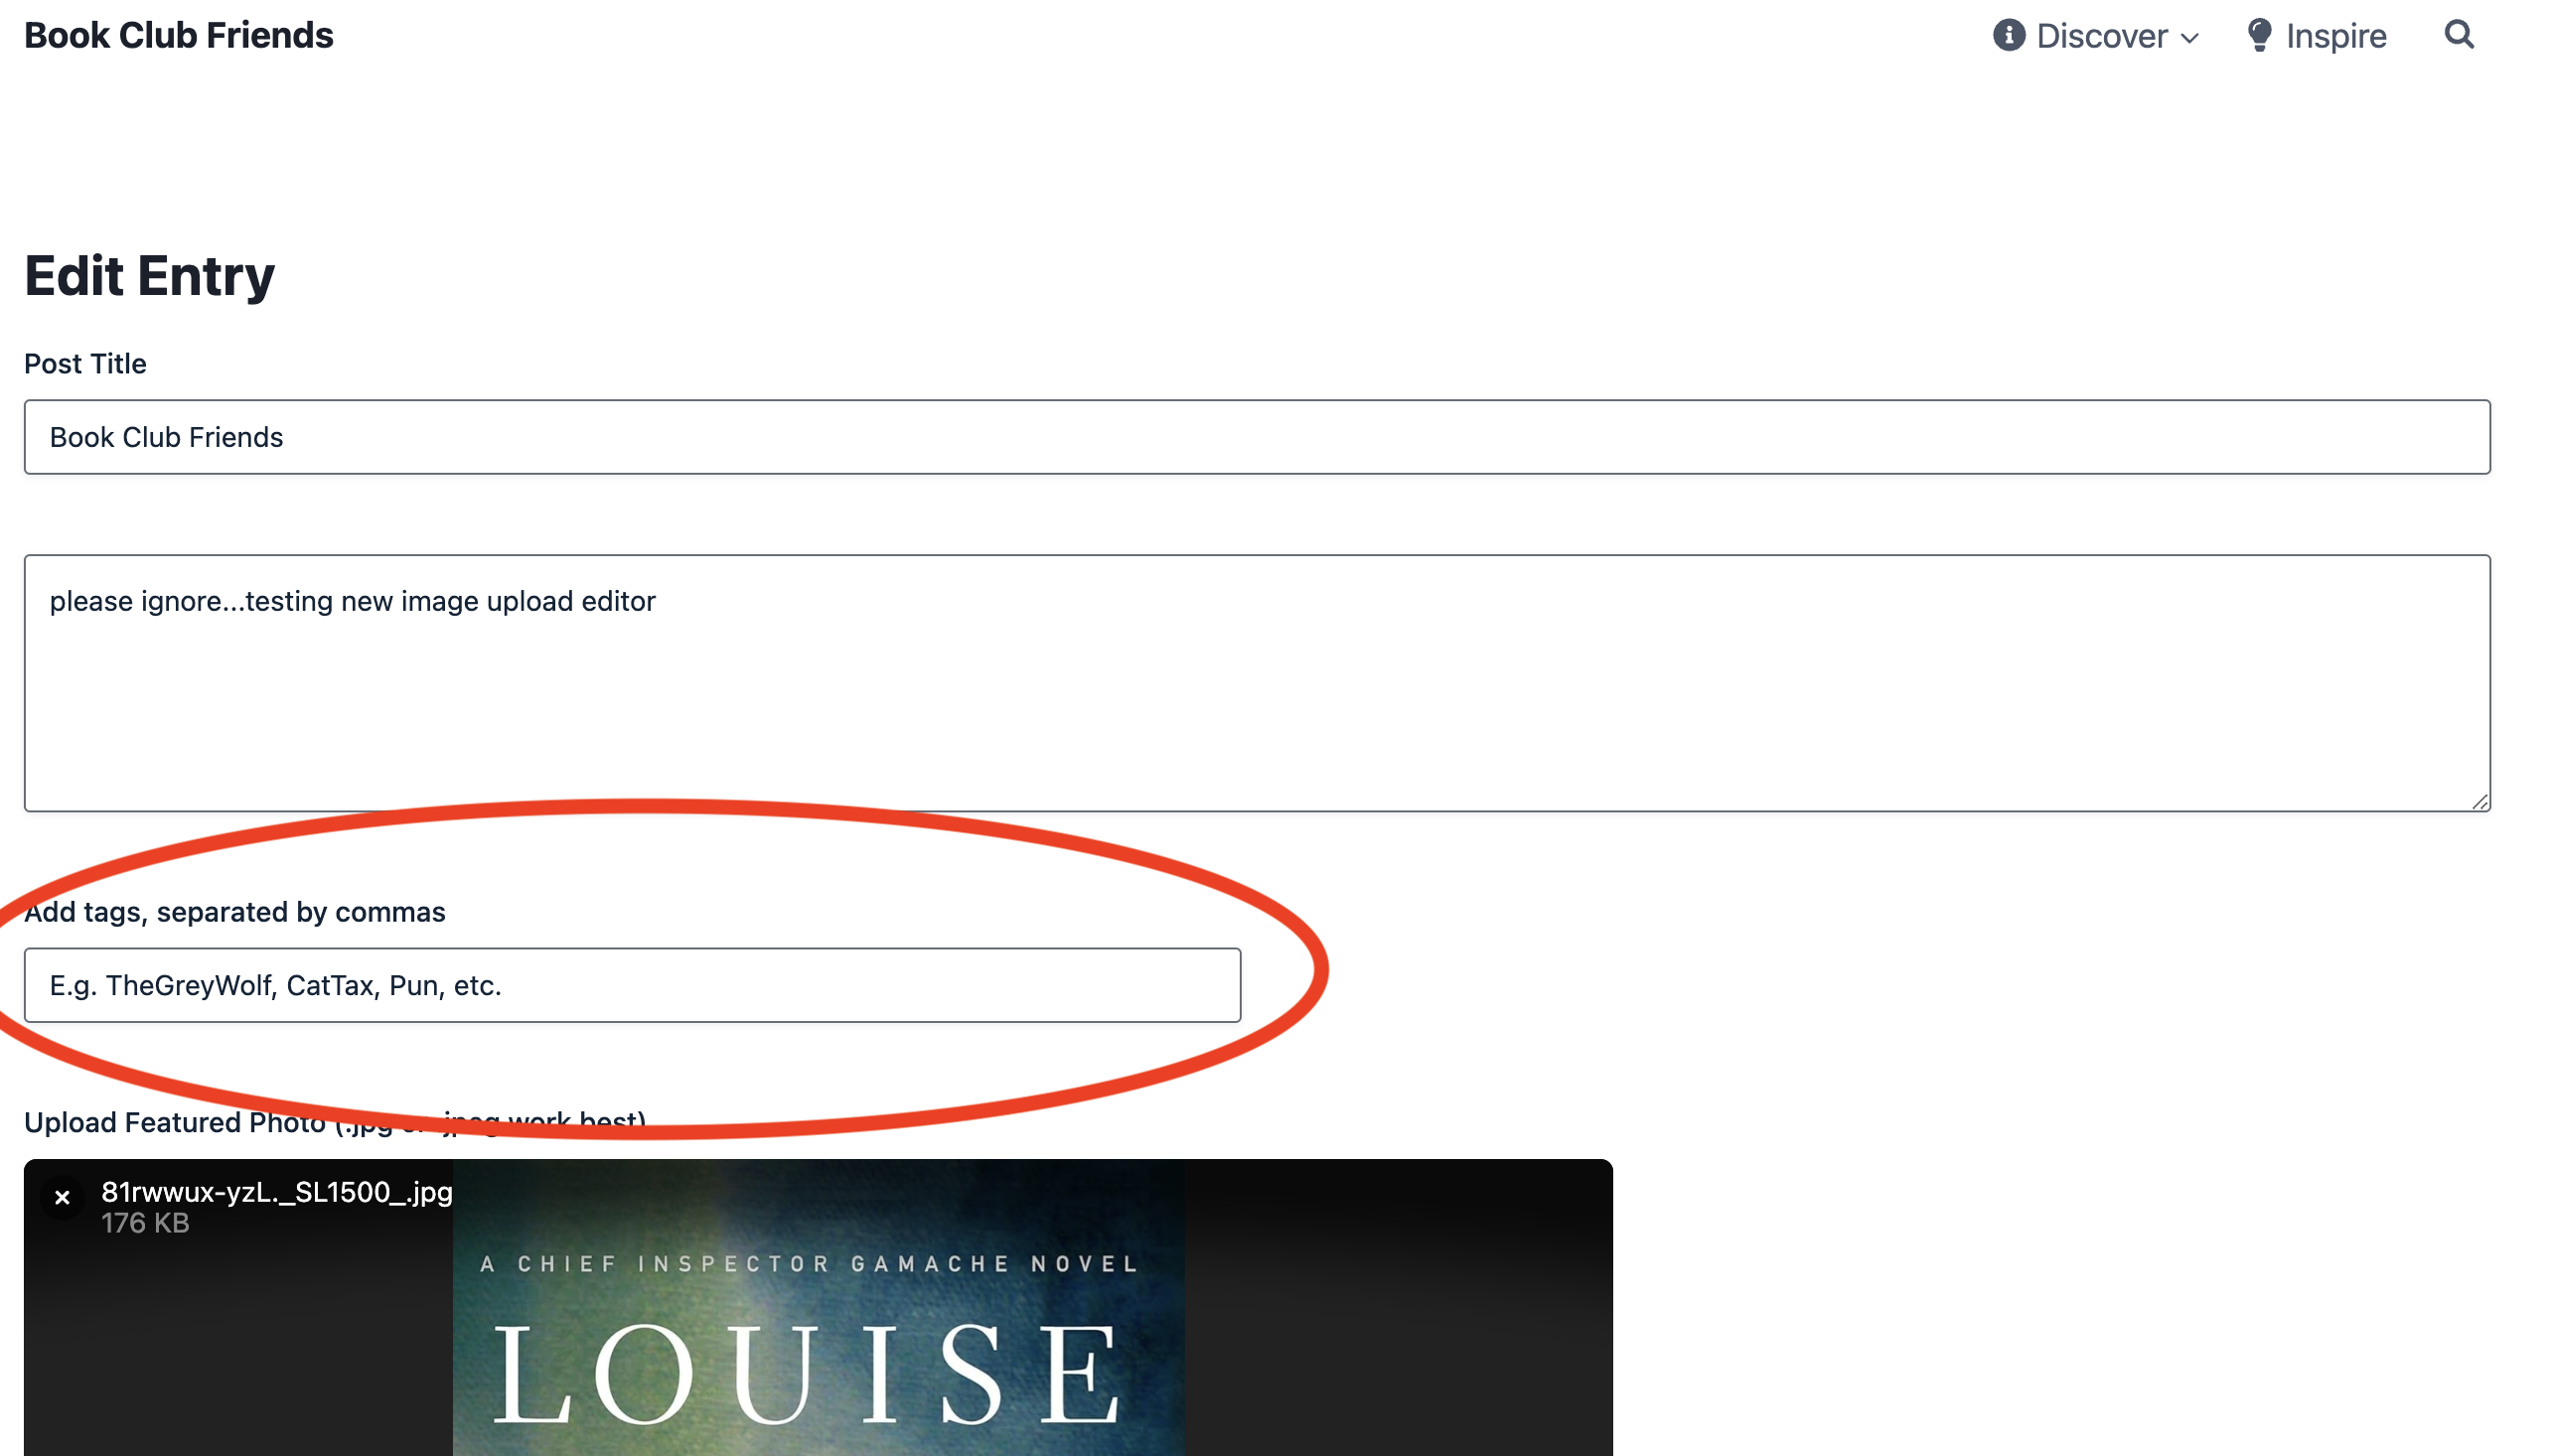Viewport: 2553px width, 1456px height.
Task: Click the Post Title label
Action: pyautogui.click(x=85, y=364)
